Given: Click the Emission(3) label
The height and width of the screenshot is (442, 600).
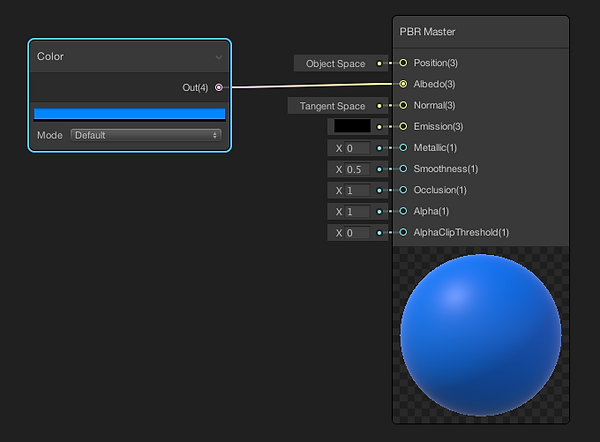Looking at the screenshot, I should (x=438, y=126).
